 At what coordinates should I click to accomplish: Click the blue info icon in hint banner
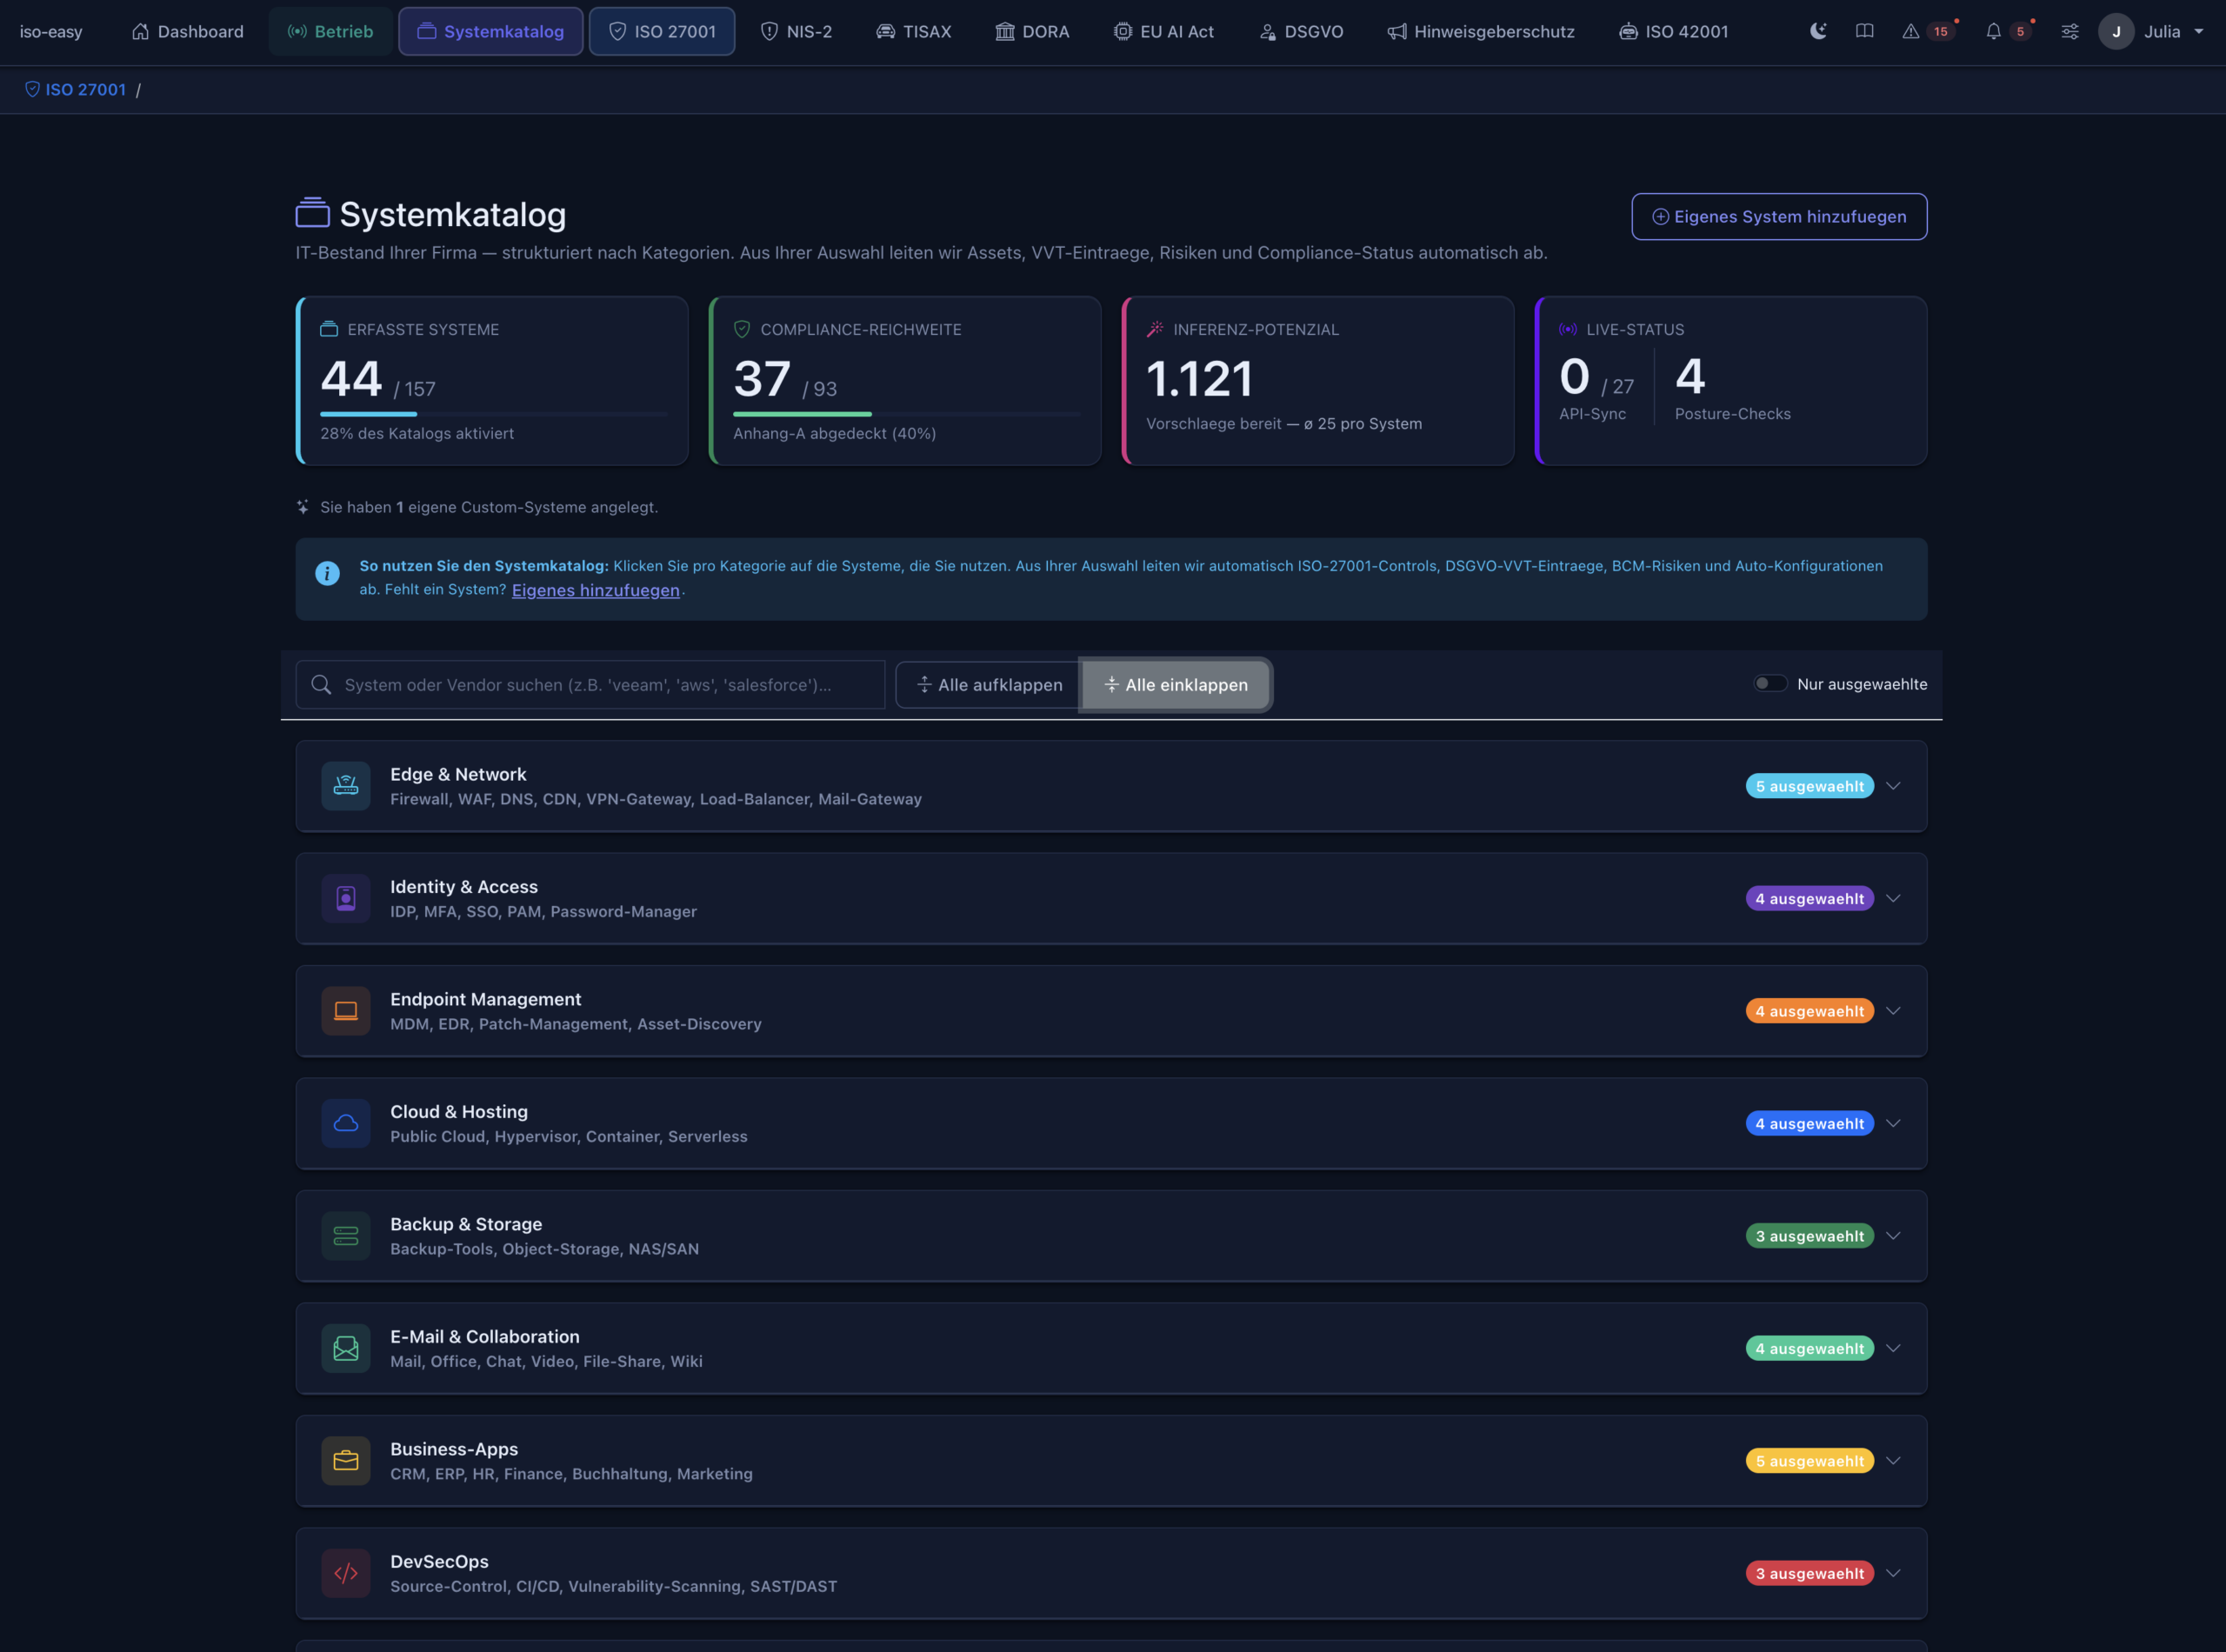[x=327, y=573]
